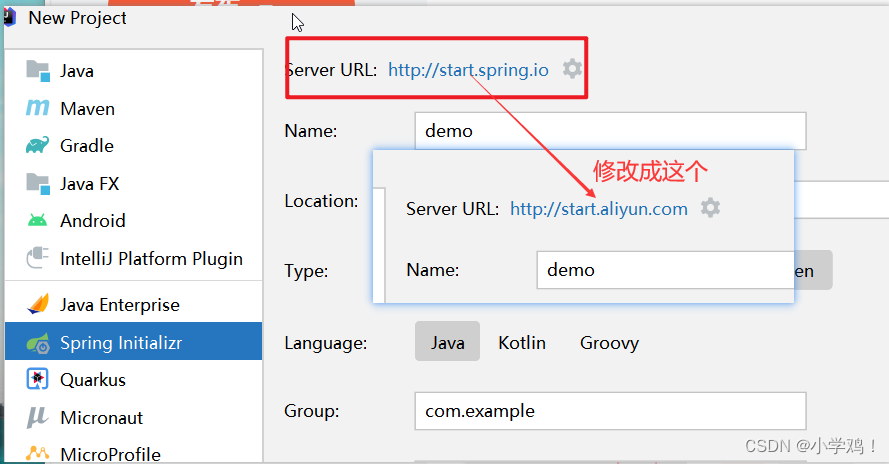
Task: Click the Gradle elephant icon
Action: click(x=37, y=145)
